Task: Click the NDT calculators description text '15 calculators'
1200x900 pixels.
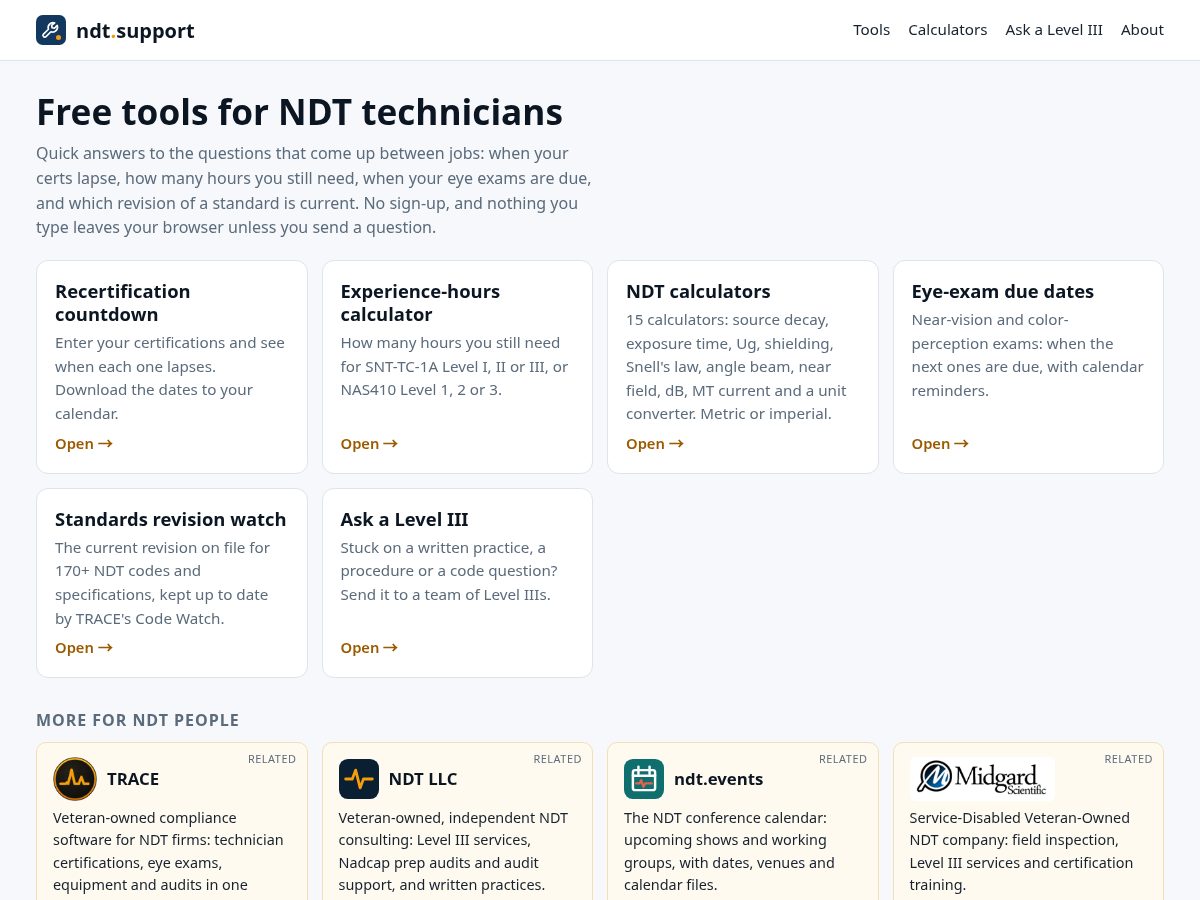Action: (737, 367)
